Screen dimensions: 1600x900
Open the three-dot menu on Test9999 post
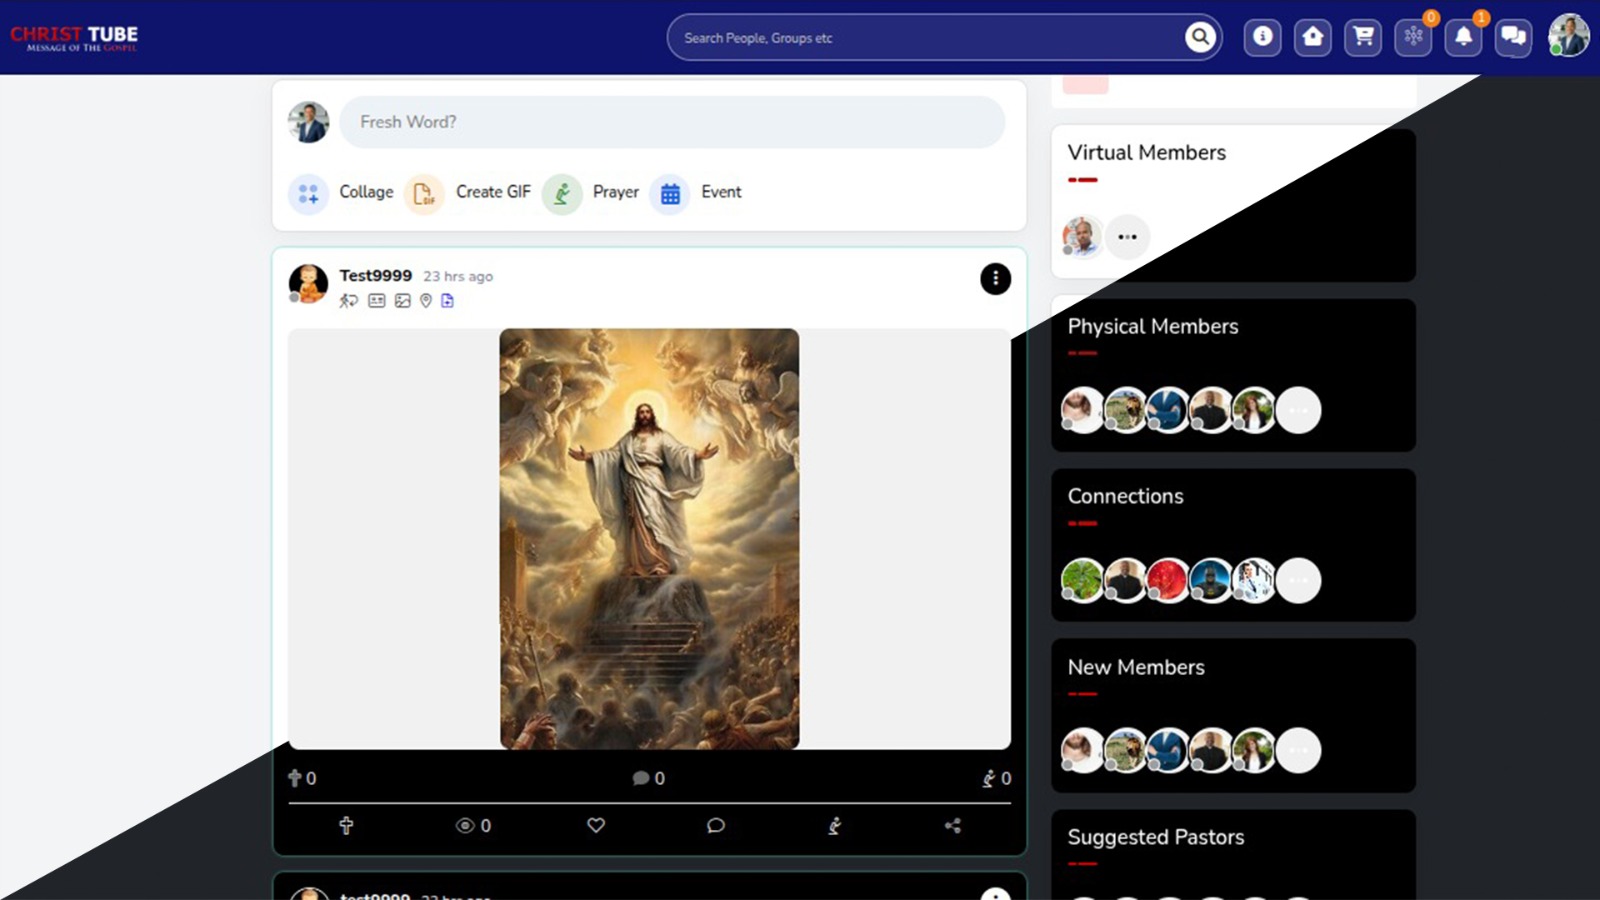tap(995, 279)
